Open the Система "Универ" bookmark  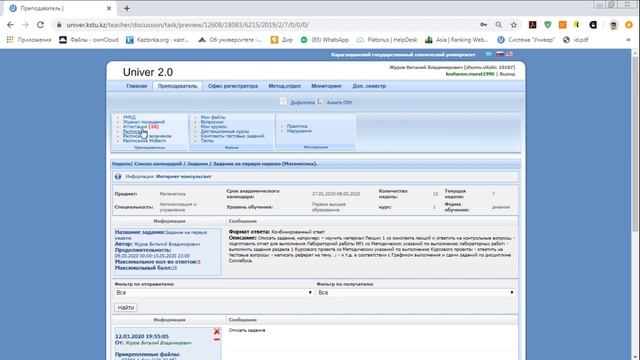pos(526,40)
